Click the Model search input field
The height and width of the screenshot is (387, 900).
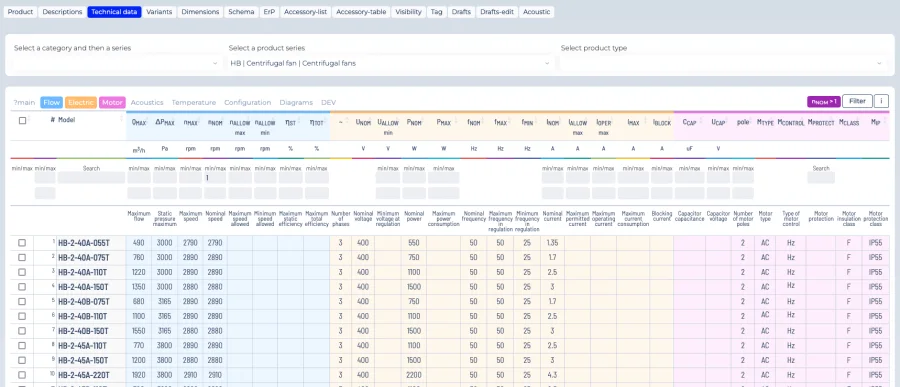pyautogui.click(x=91, y=178)
